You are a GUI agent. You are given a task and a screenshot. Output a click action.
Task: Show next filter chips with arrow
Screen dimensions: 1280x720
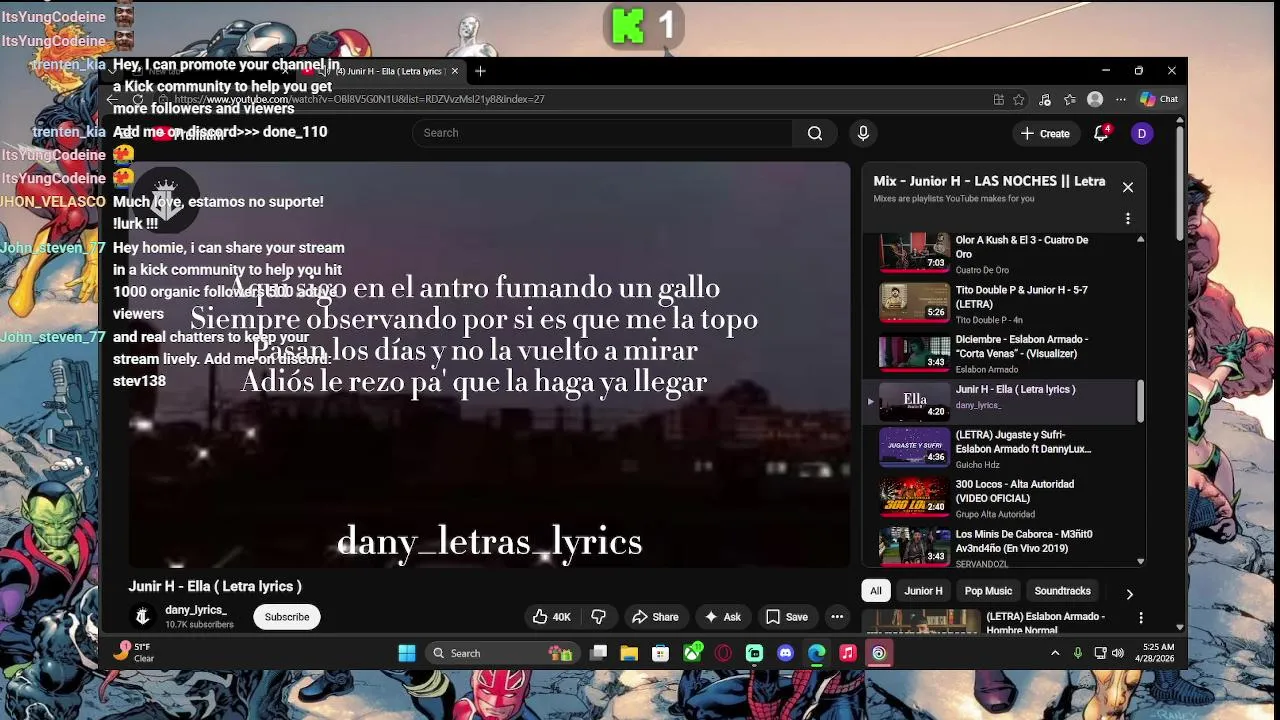click(x=1129, y=593)
